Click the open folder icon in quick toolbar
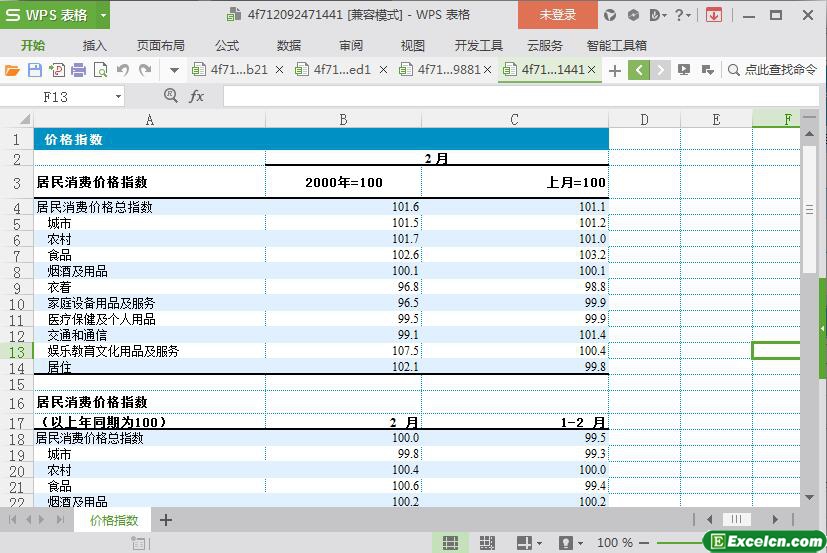This screenshot has height=553, width=827. pos(12,70)
